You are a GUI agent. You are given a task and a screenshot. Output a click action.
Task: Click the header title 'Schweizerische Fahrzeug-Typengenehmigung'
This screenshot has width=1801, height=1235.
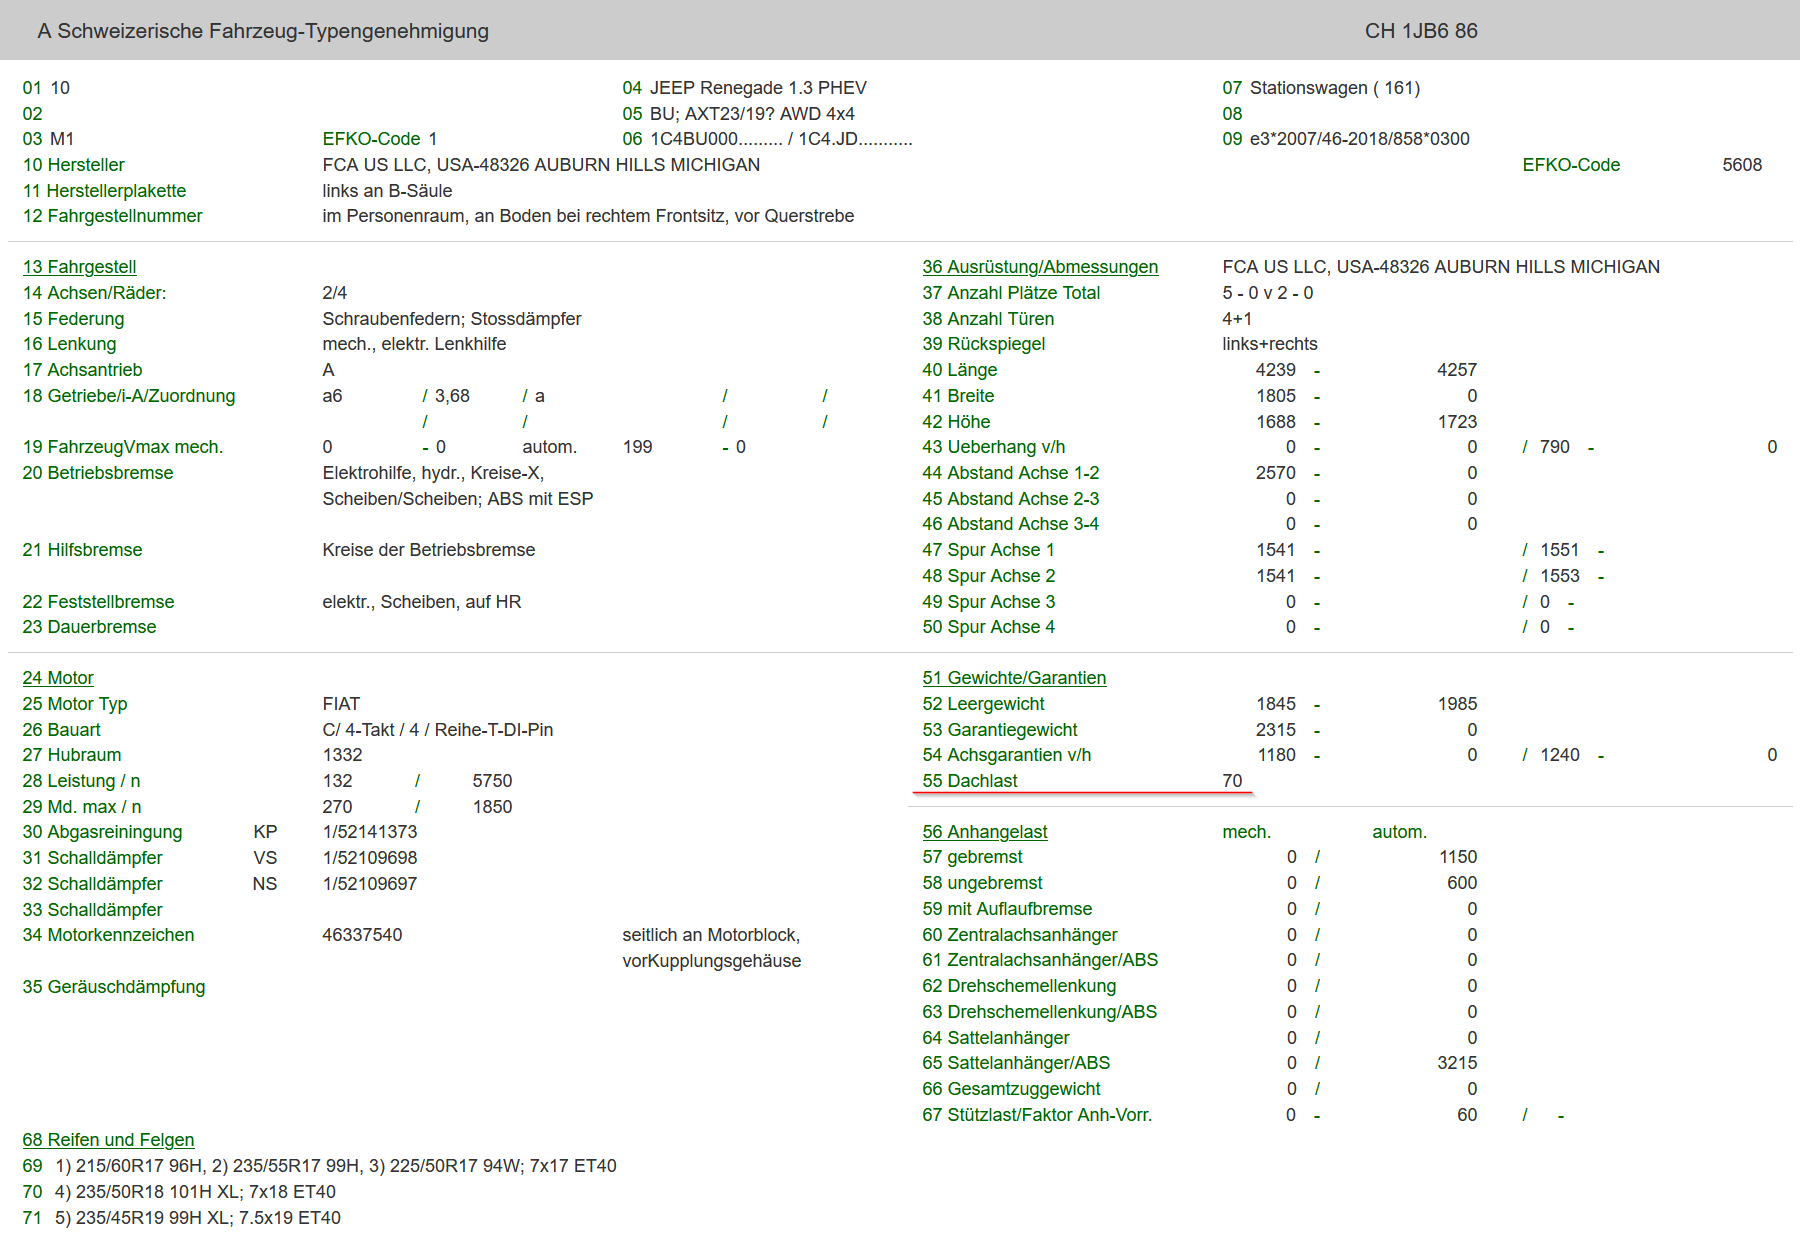pyautogui.click(x=272, y=31)
